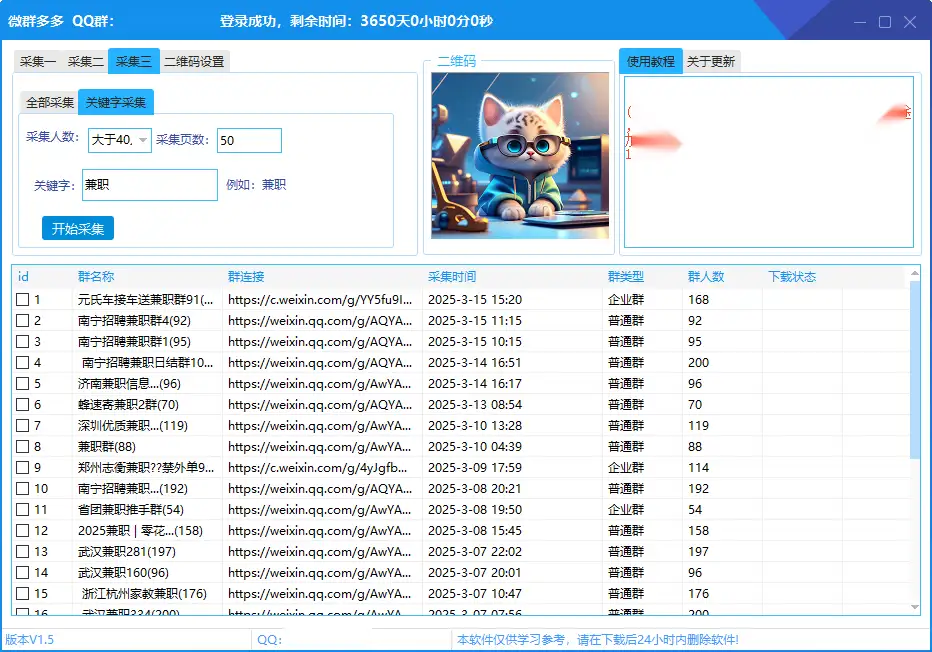The width and height of the screenshot is (932, 652).
Task: Maximize the window using title bar icon
Action: point(885,22)
